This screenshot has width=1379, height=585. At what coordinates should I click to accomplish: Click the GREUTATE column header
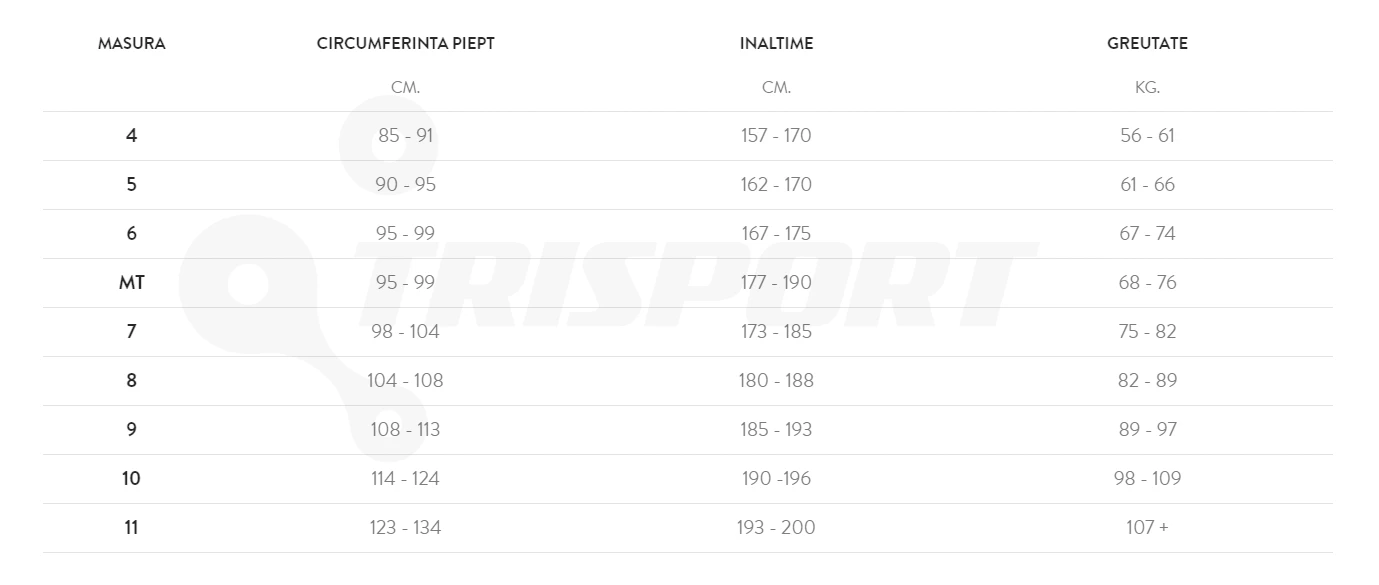click(x=1147, y=44)
